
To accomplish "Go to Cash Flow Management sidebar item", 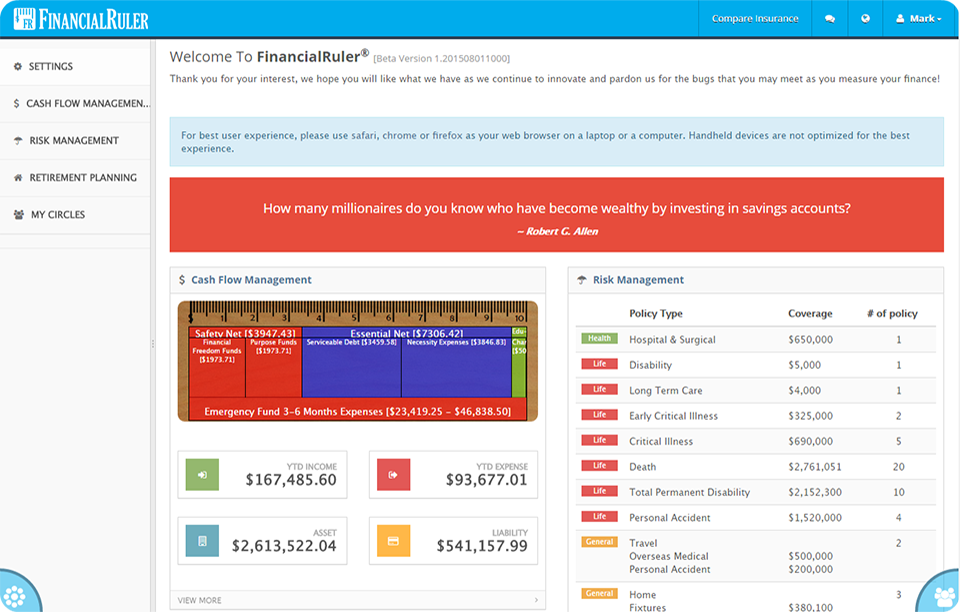I will tap(75, 104).
